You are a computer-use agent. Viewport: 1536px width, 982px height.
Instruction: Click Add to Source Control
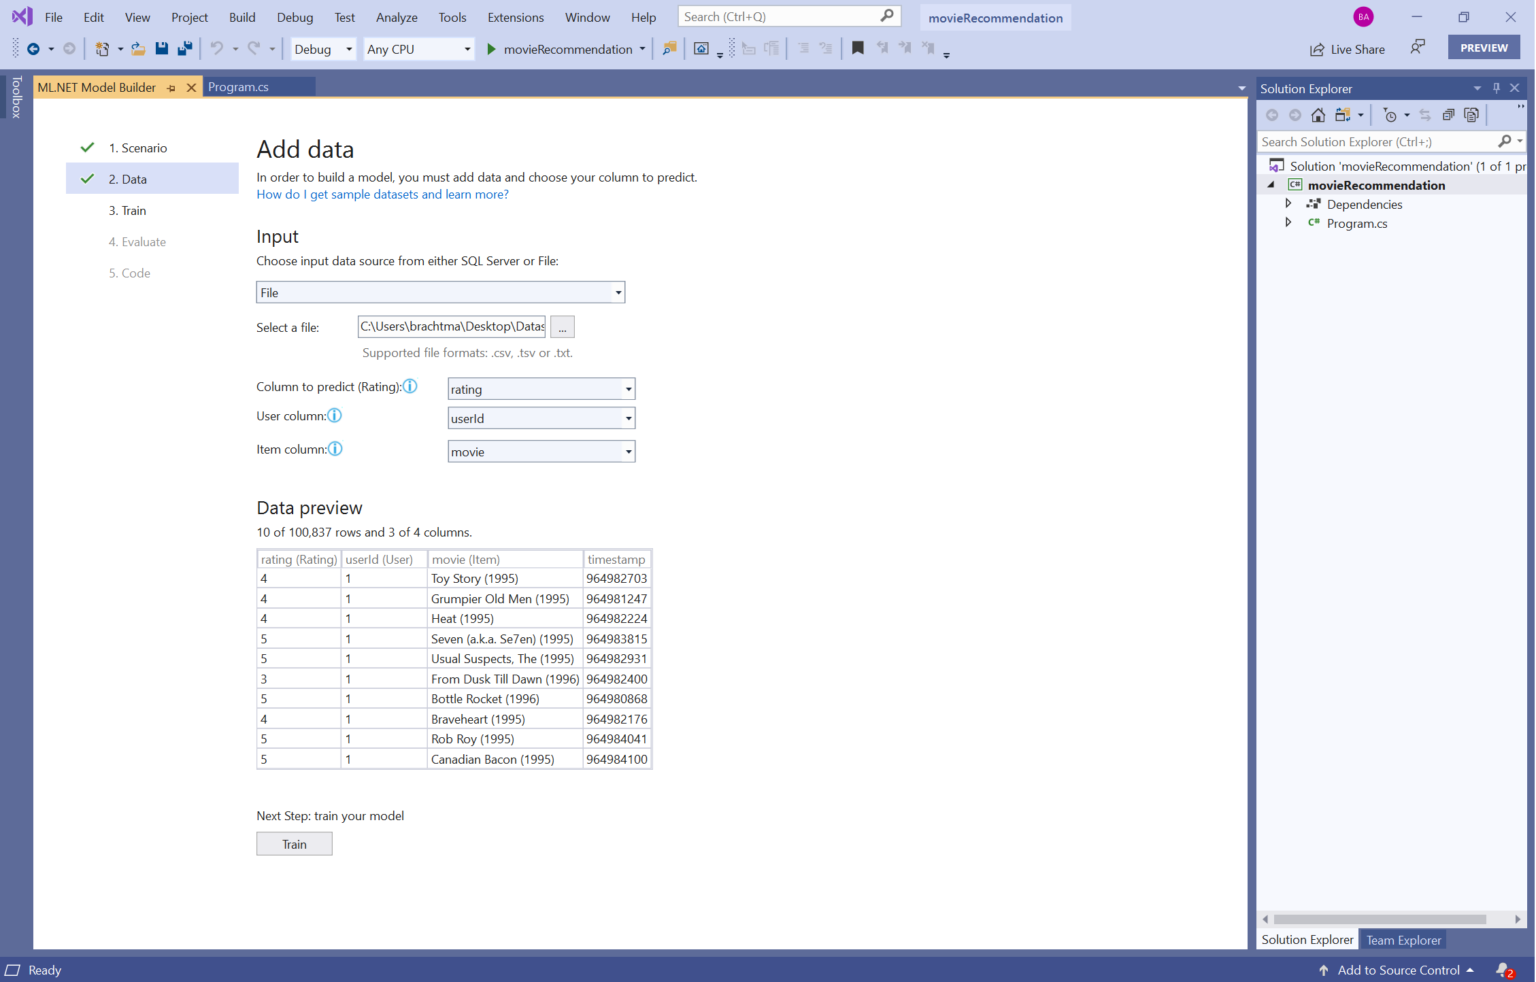pyautogui.click(x=1396, y=970)
